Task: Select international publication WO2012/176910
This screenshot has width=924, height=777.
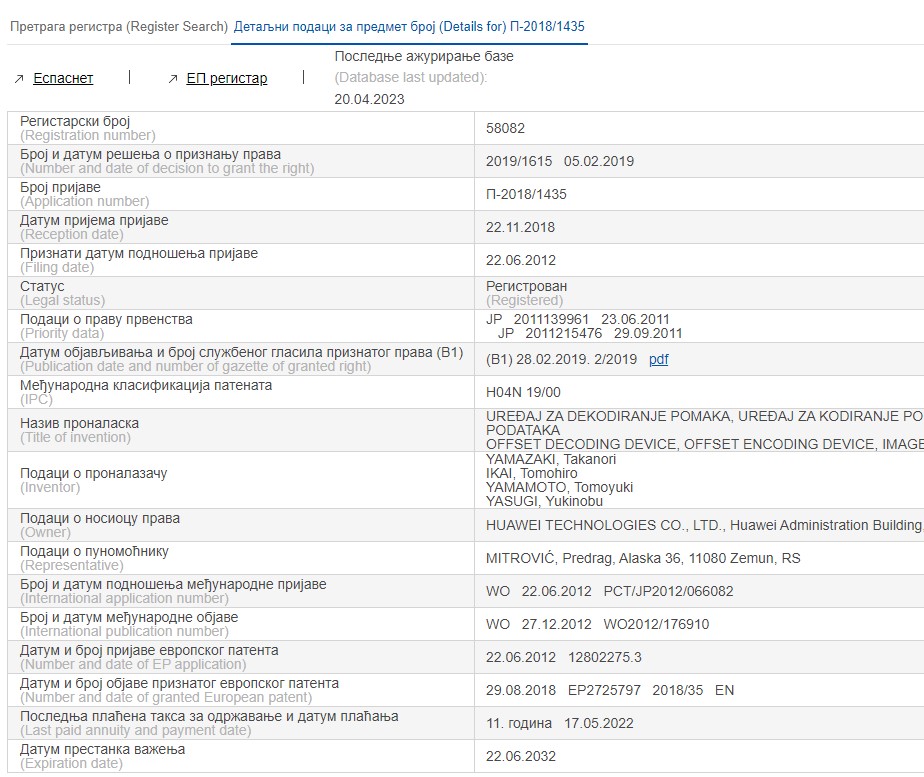Action: 656,624
